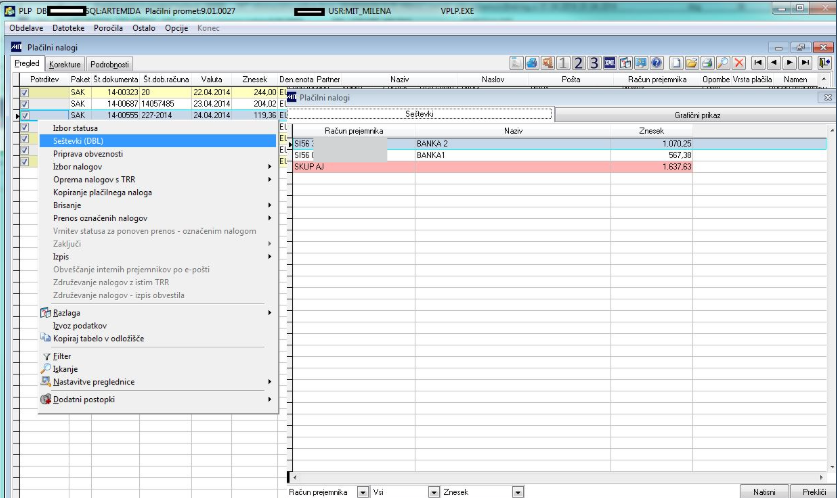Click the printer icon beside the magnifier
Viewport: 837px width, 498px height.
707,63
